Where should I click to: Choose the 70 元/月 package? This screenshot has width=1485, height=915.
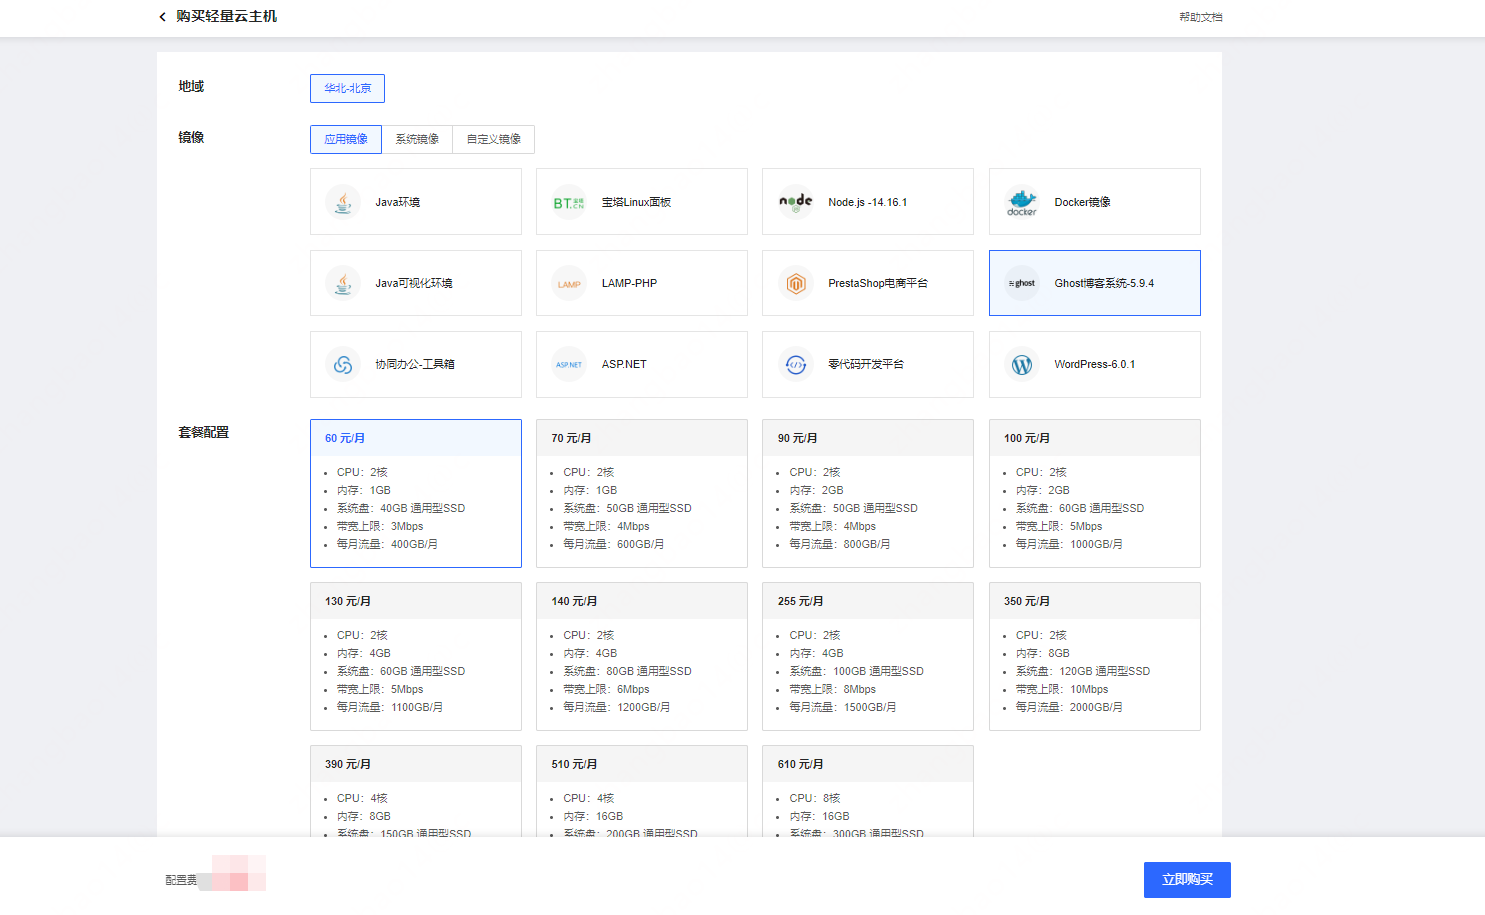pos(642,493)
